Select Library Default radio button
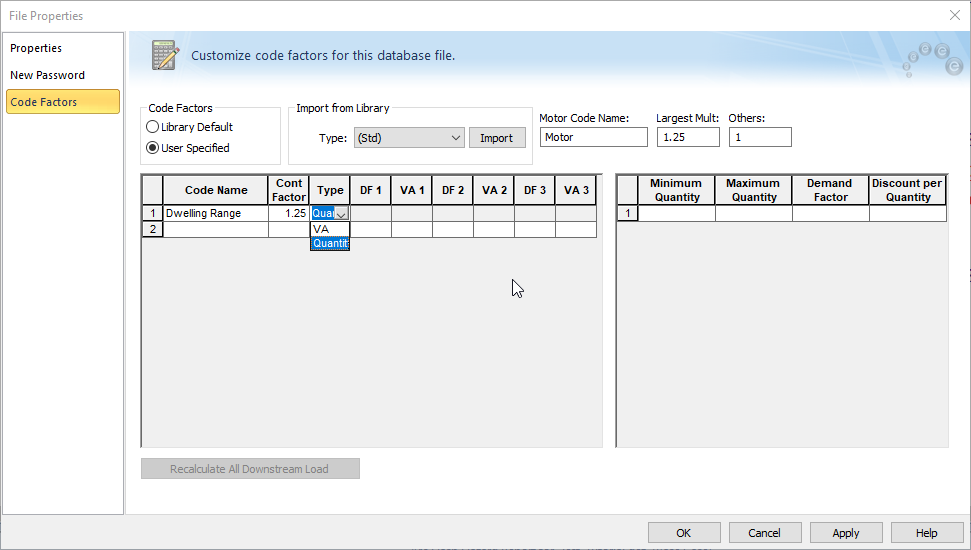This screenshot has height=550, width=971. pyautogui.click(x=153, y=127)
